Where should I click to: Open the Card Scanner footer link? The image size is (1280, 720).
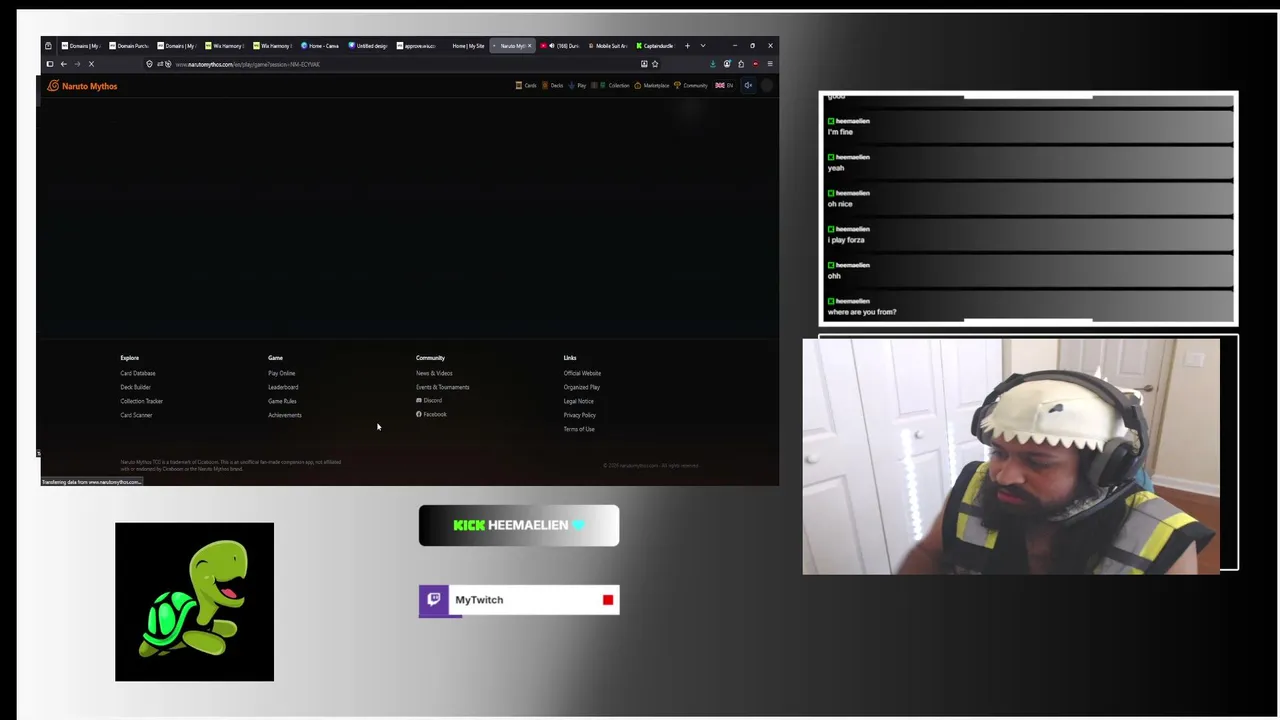[136, 415]
